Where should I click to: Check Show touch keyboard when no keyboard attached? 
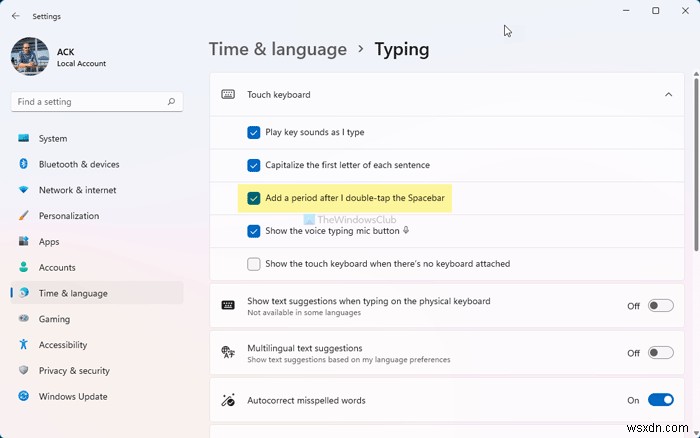coord(254,264)
